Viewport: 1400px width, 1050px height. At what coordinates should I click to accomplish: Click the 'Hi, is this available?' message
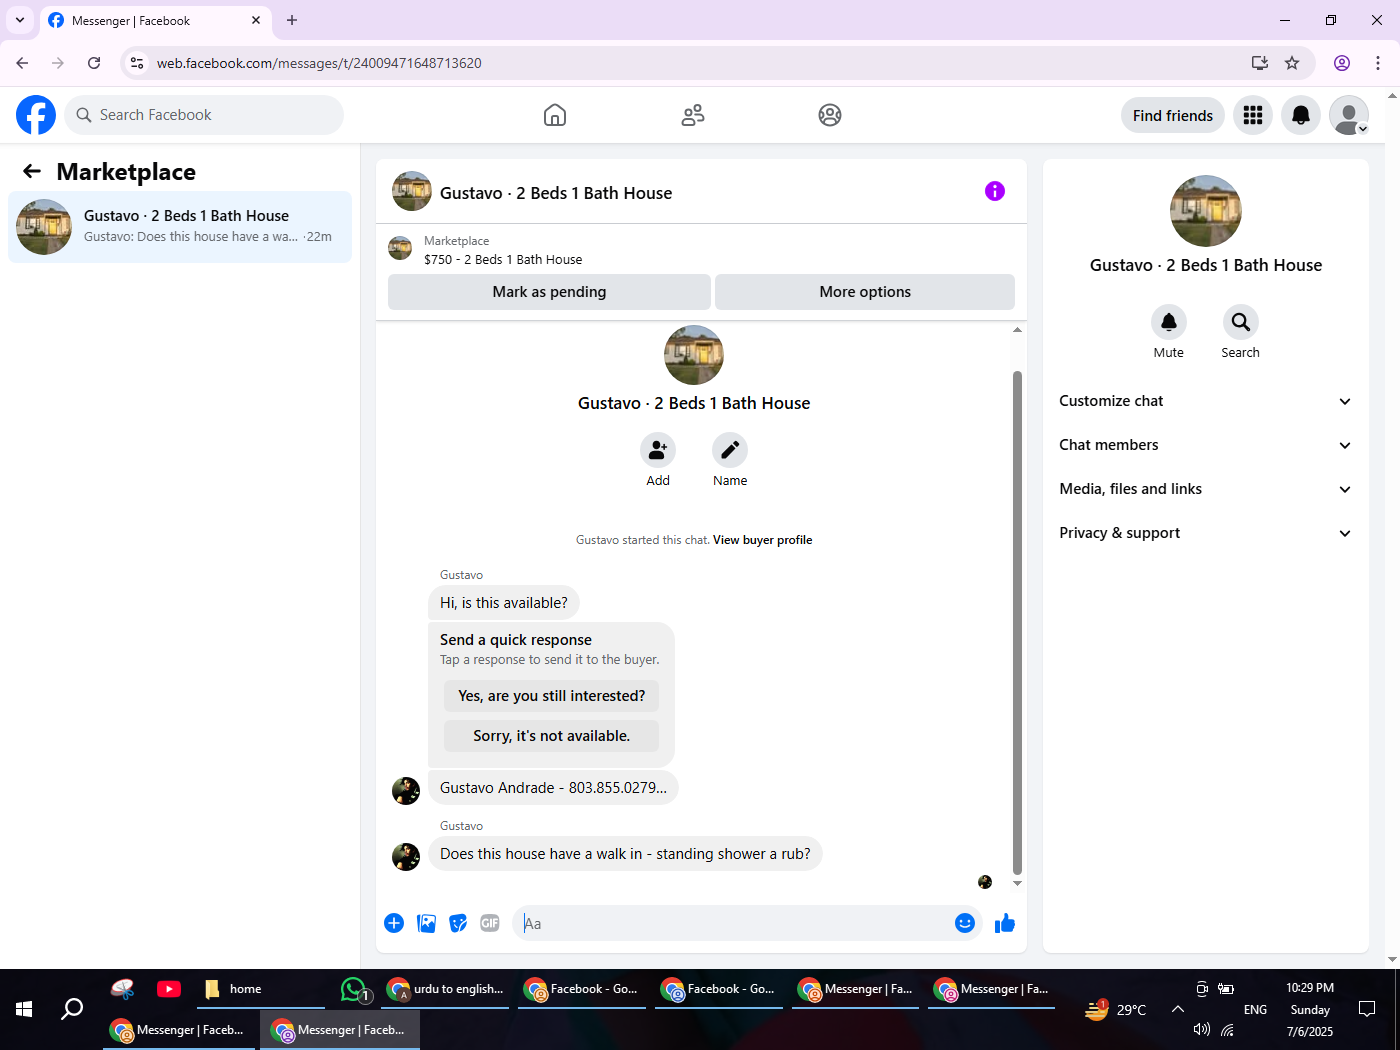coord(504,603)
